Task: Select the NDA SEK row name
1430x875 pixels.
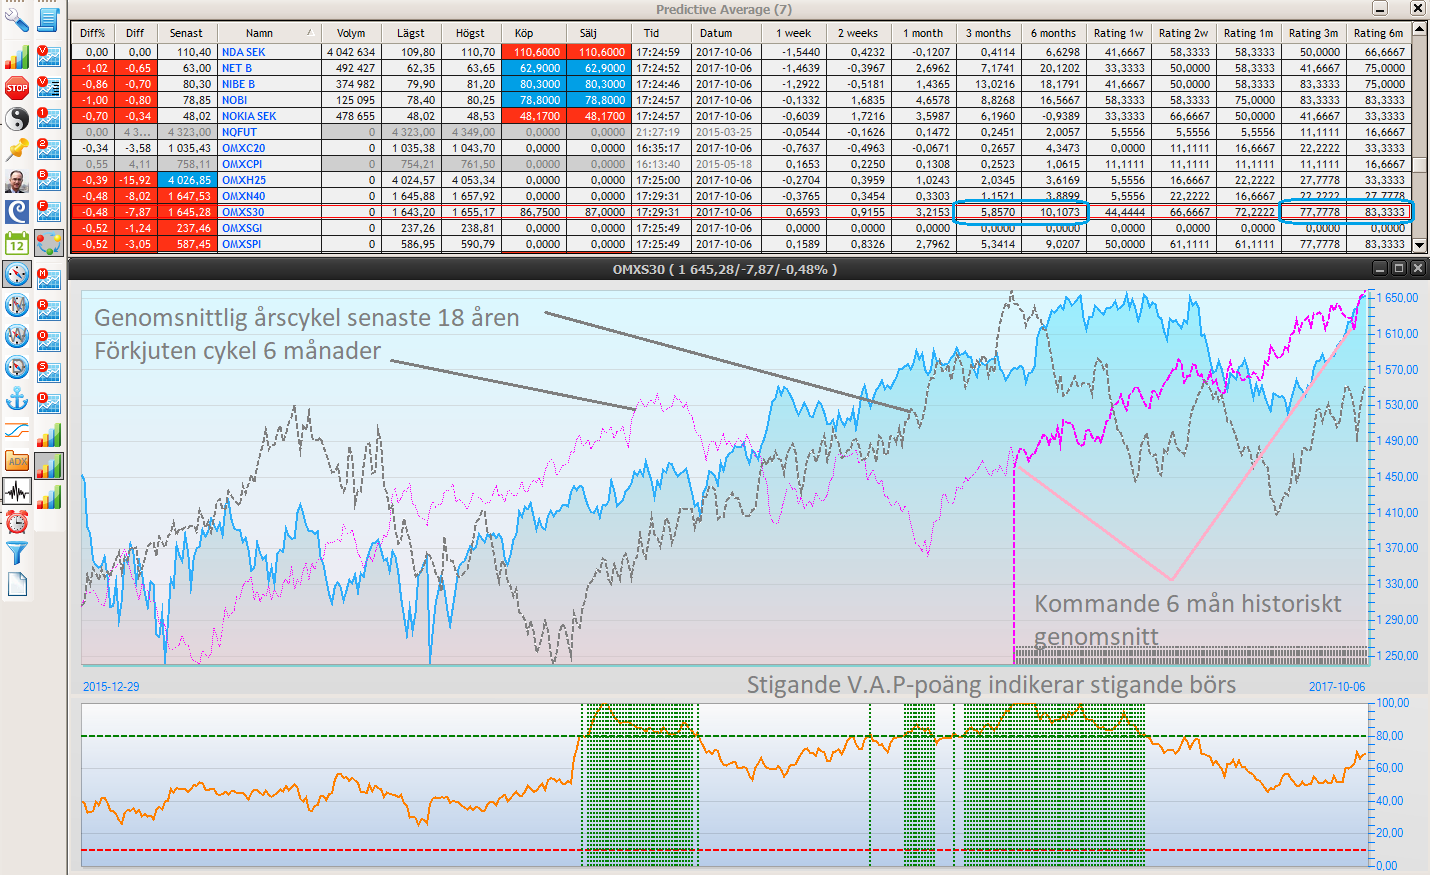Action: click(244, 52)
